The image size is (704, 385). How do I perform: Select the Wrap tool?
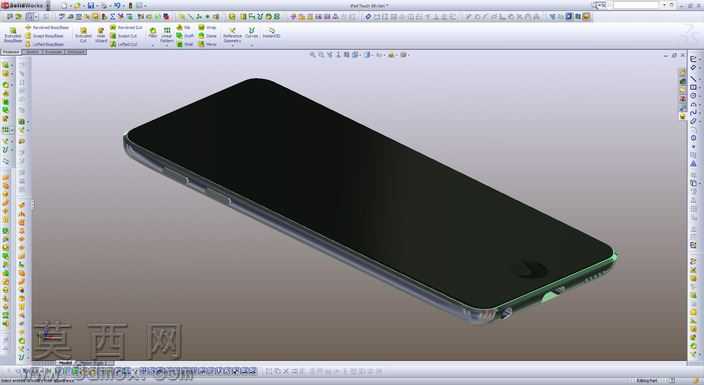coord(207,27)
